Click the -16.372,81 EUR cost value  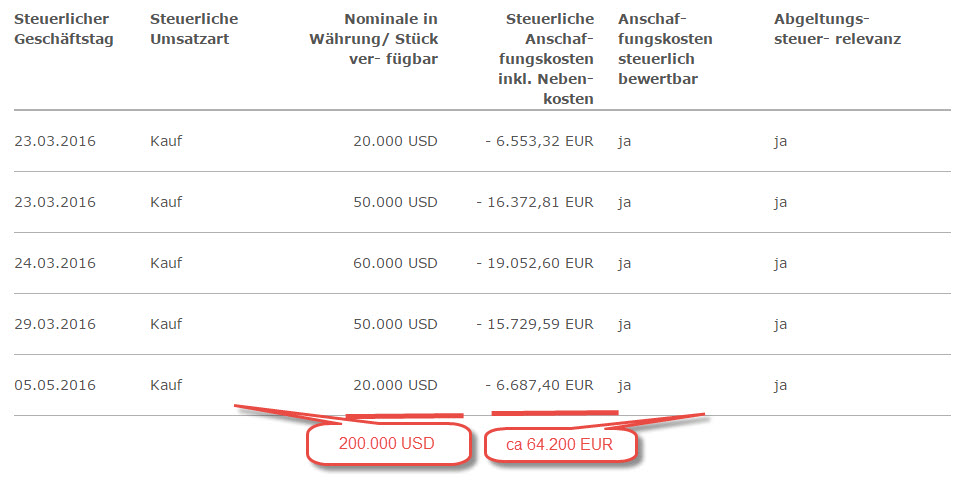point(535,202)
